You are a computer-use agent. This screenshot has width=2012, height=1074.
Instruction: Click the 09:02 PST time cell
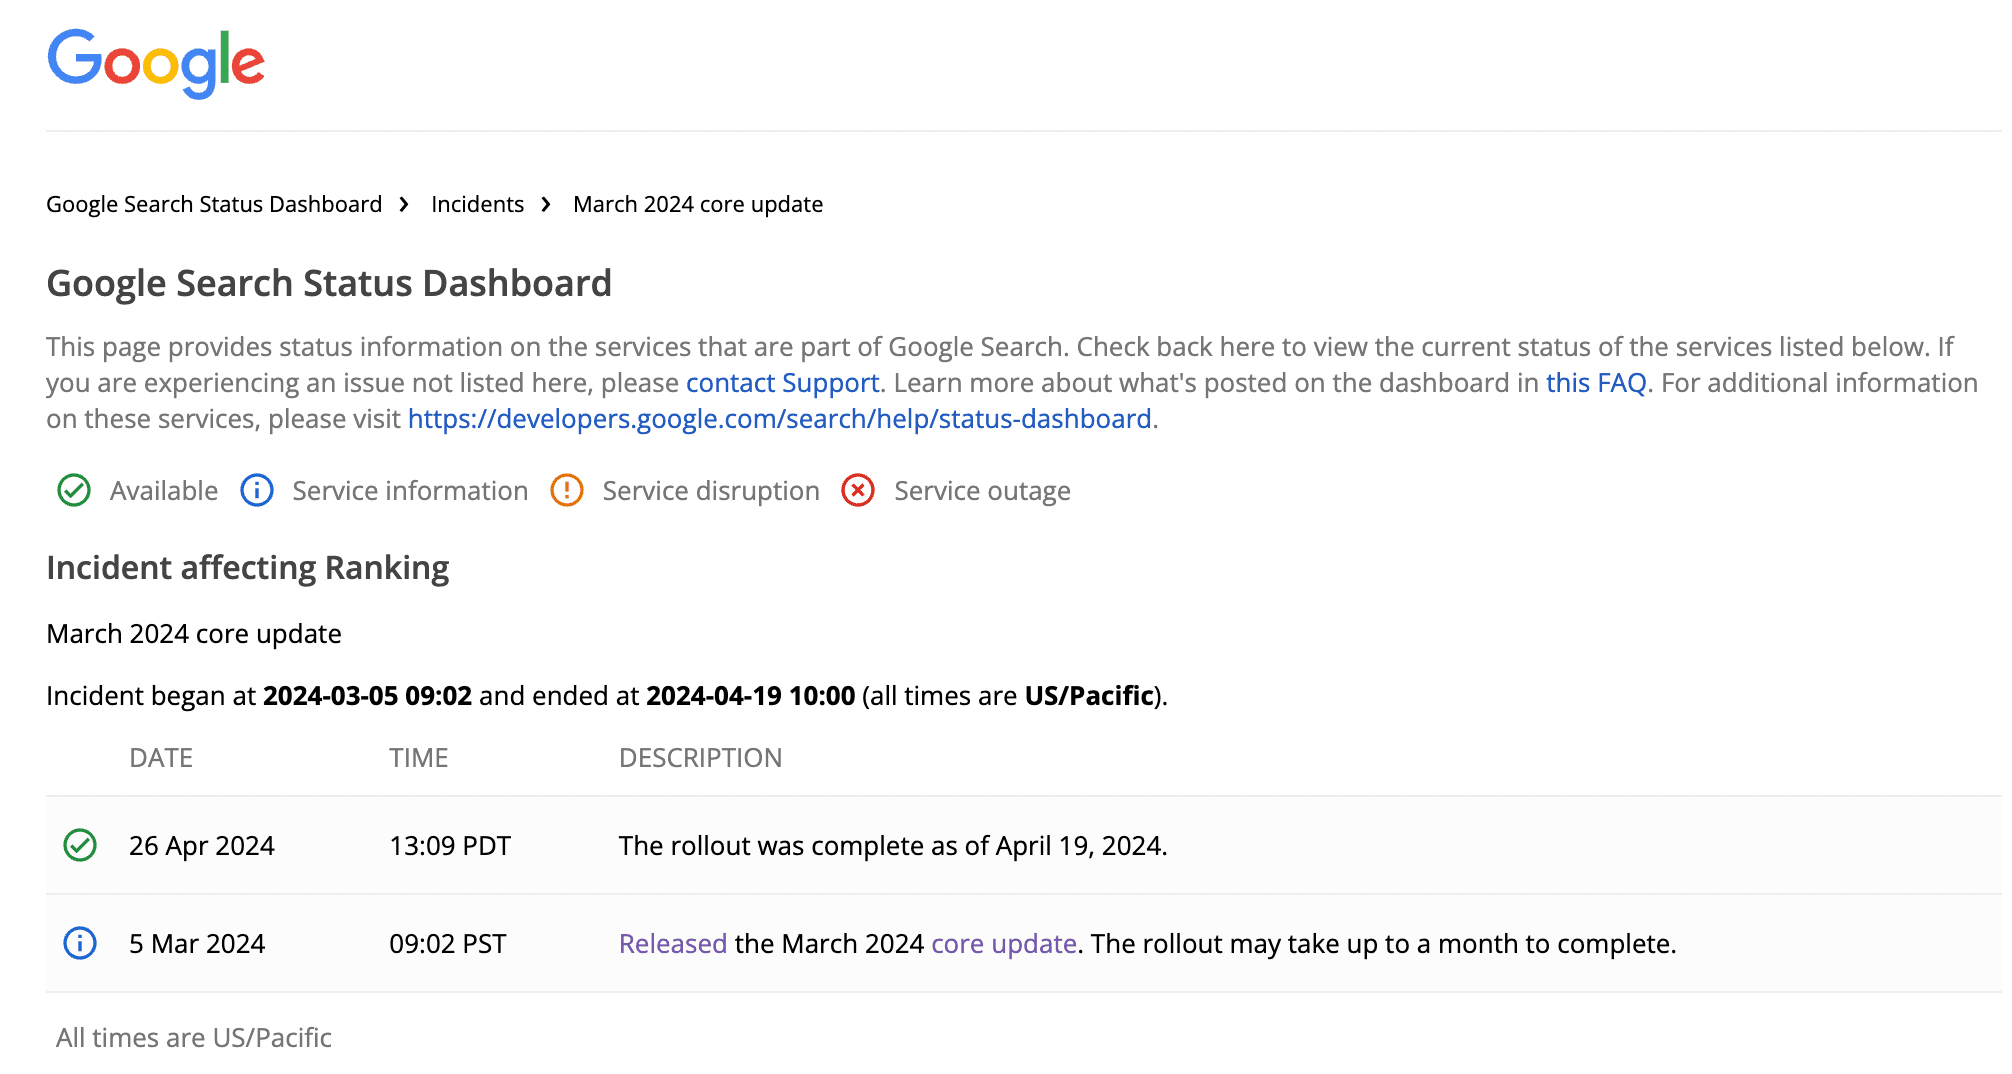point(448,944)
